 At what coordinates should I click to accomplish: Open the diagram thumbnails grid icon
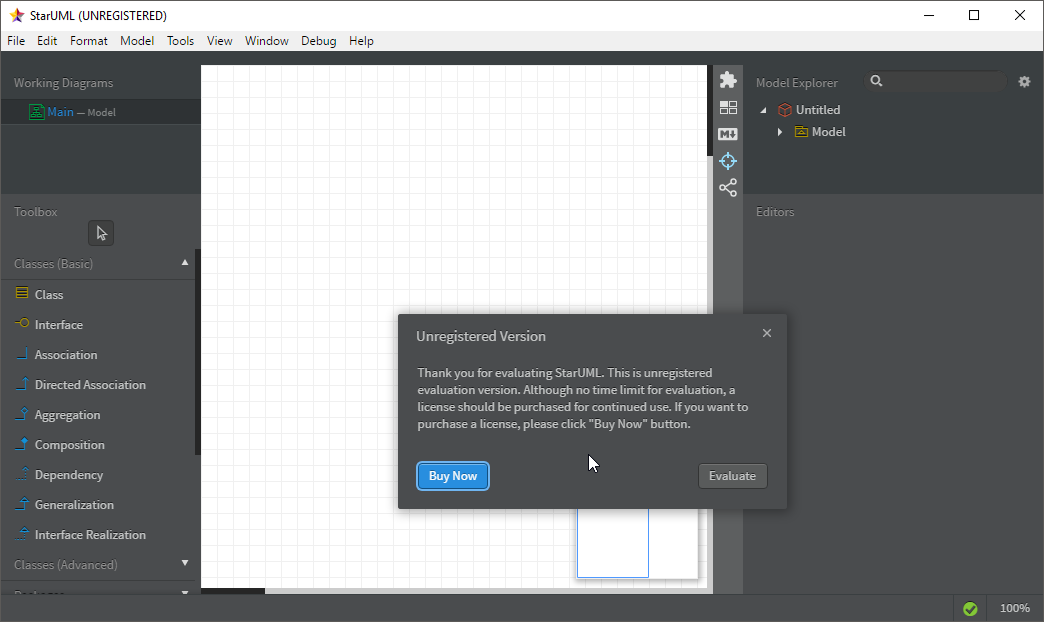point(728,107)
